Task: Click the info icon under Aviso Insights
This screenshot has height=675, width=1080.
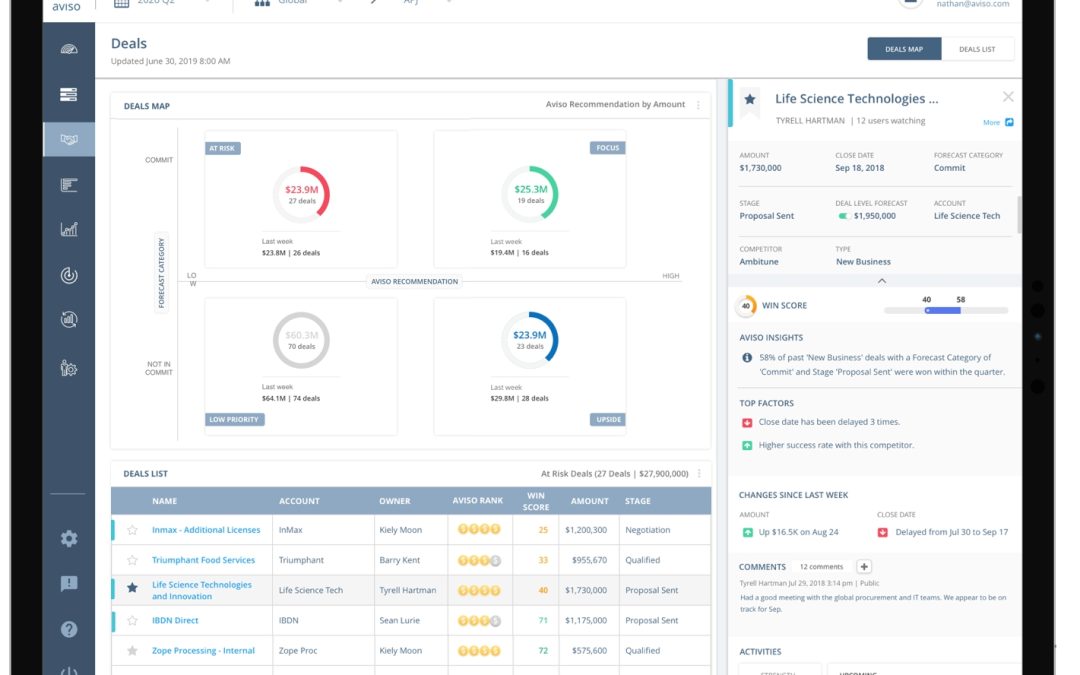Action: pos(747,357)
